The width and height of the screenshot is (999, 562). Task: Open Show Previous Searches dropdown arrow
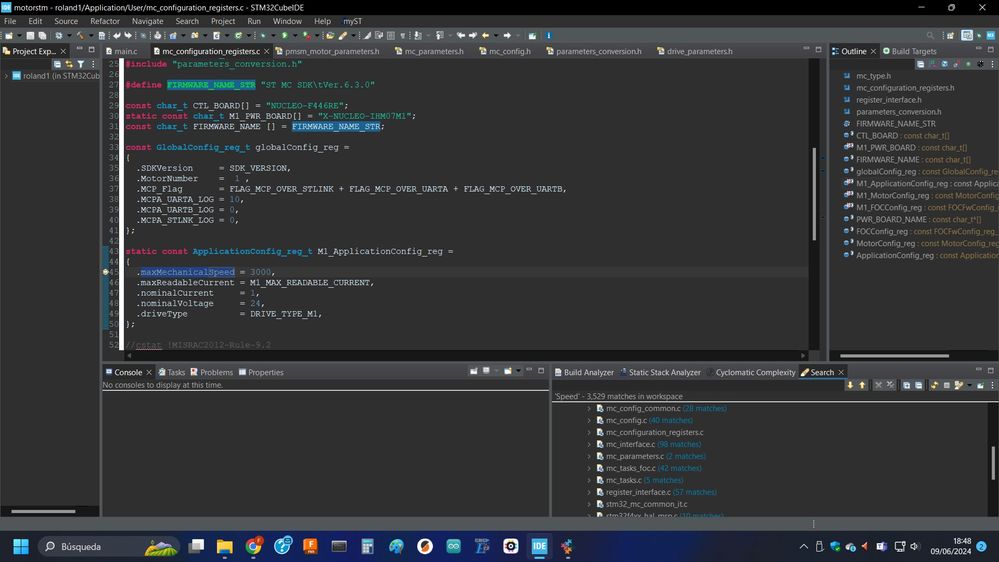[970, 385]
